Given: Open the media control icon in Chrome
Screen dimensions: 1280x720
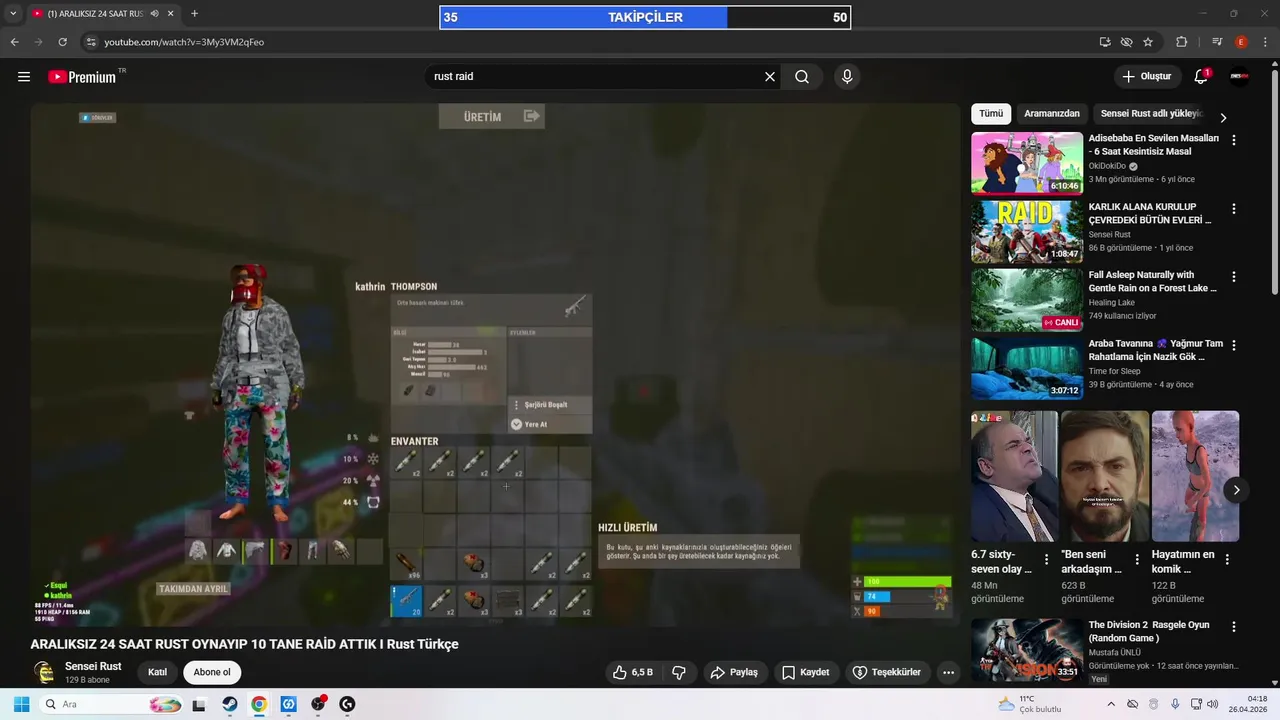Looking at the screenshot, I should click(x=1217, y=42).
